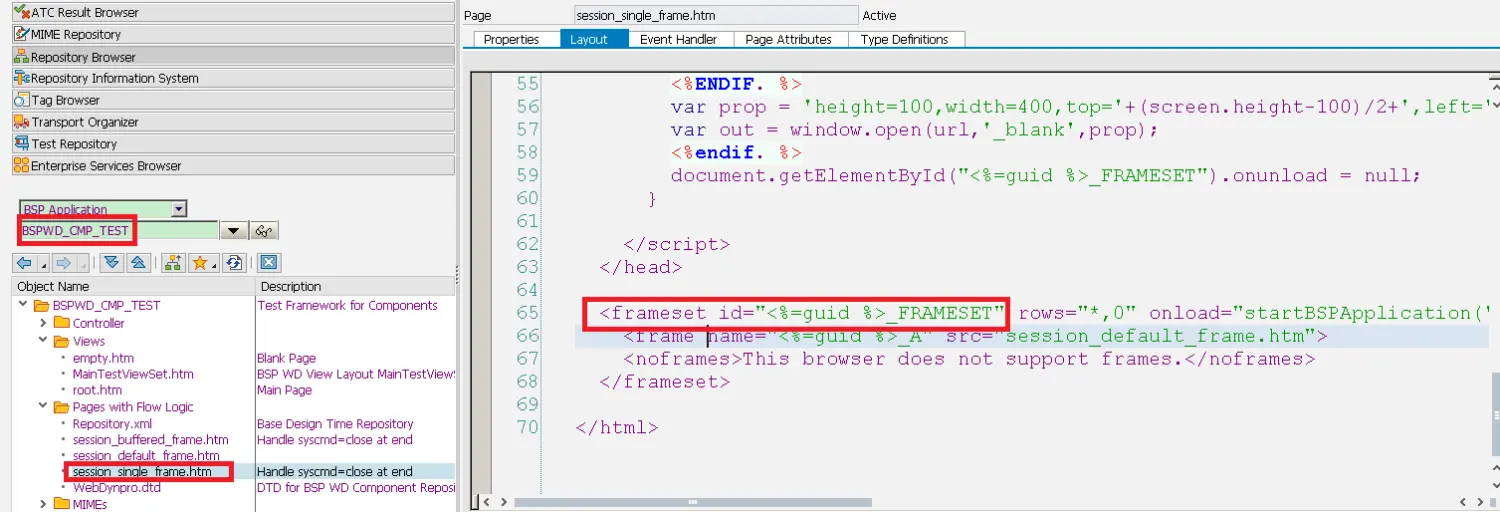Click the 'Base Design Time Repository' description
The width and height of the screenshot is (1500, 512).
tap(335, 424)
